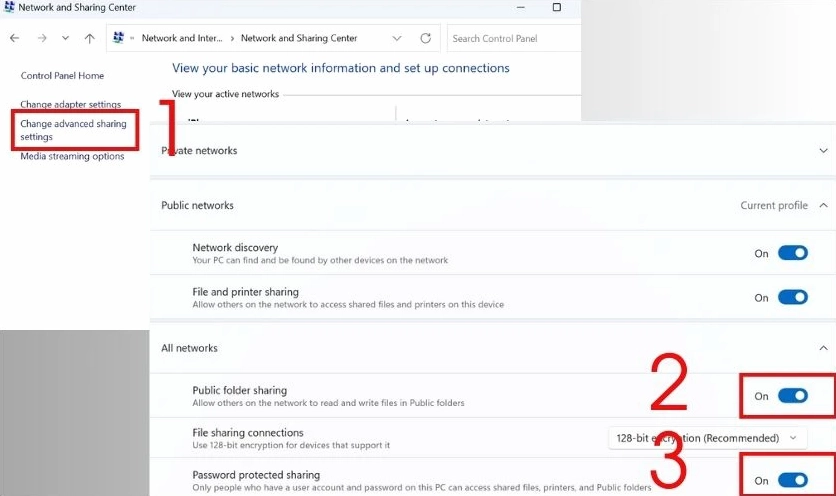Toggle Password protected sharing switch
The width and height of the screenshot is (836, 496).
tap(793, 481)
